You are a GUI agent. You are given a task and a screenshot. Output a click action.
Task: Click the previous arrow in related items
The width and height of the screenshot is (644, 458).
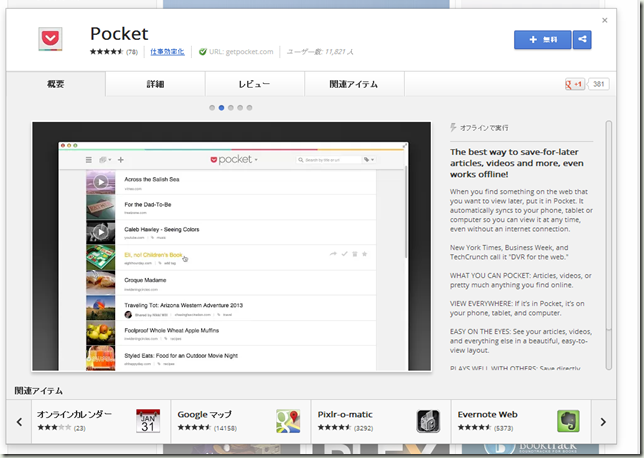click(19, 422)
